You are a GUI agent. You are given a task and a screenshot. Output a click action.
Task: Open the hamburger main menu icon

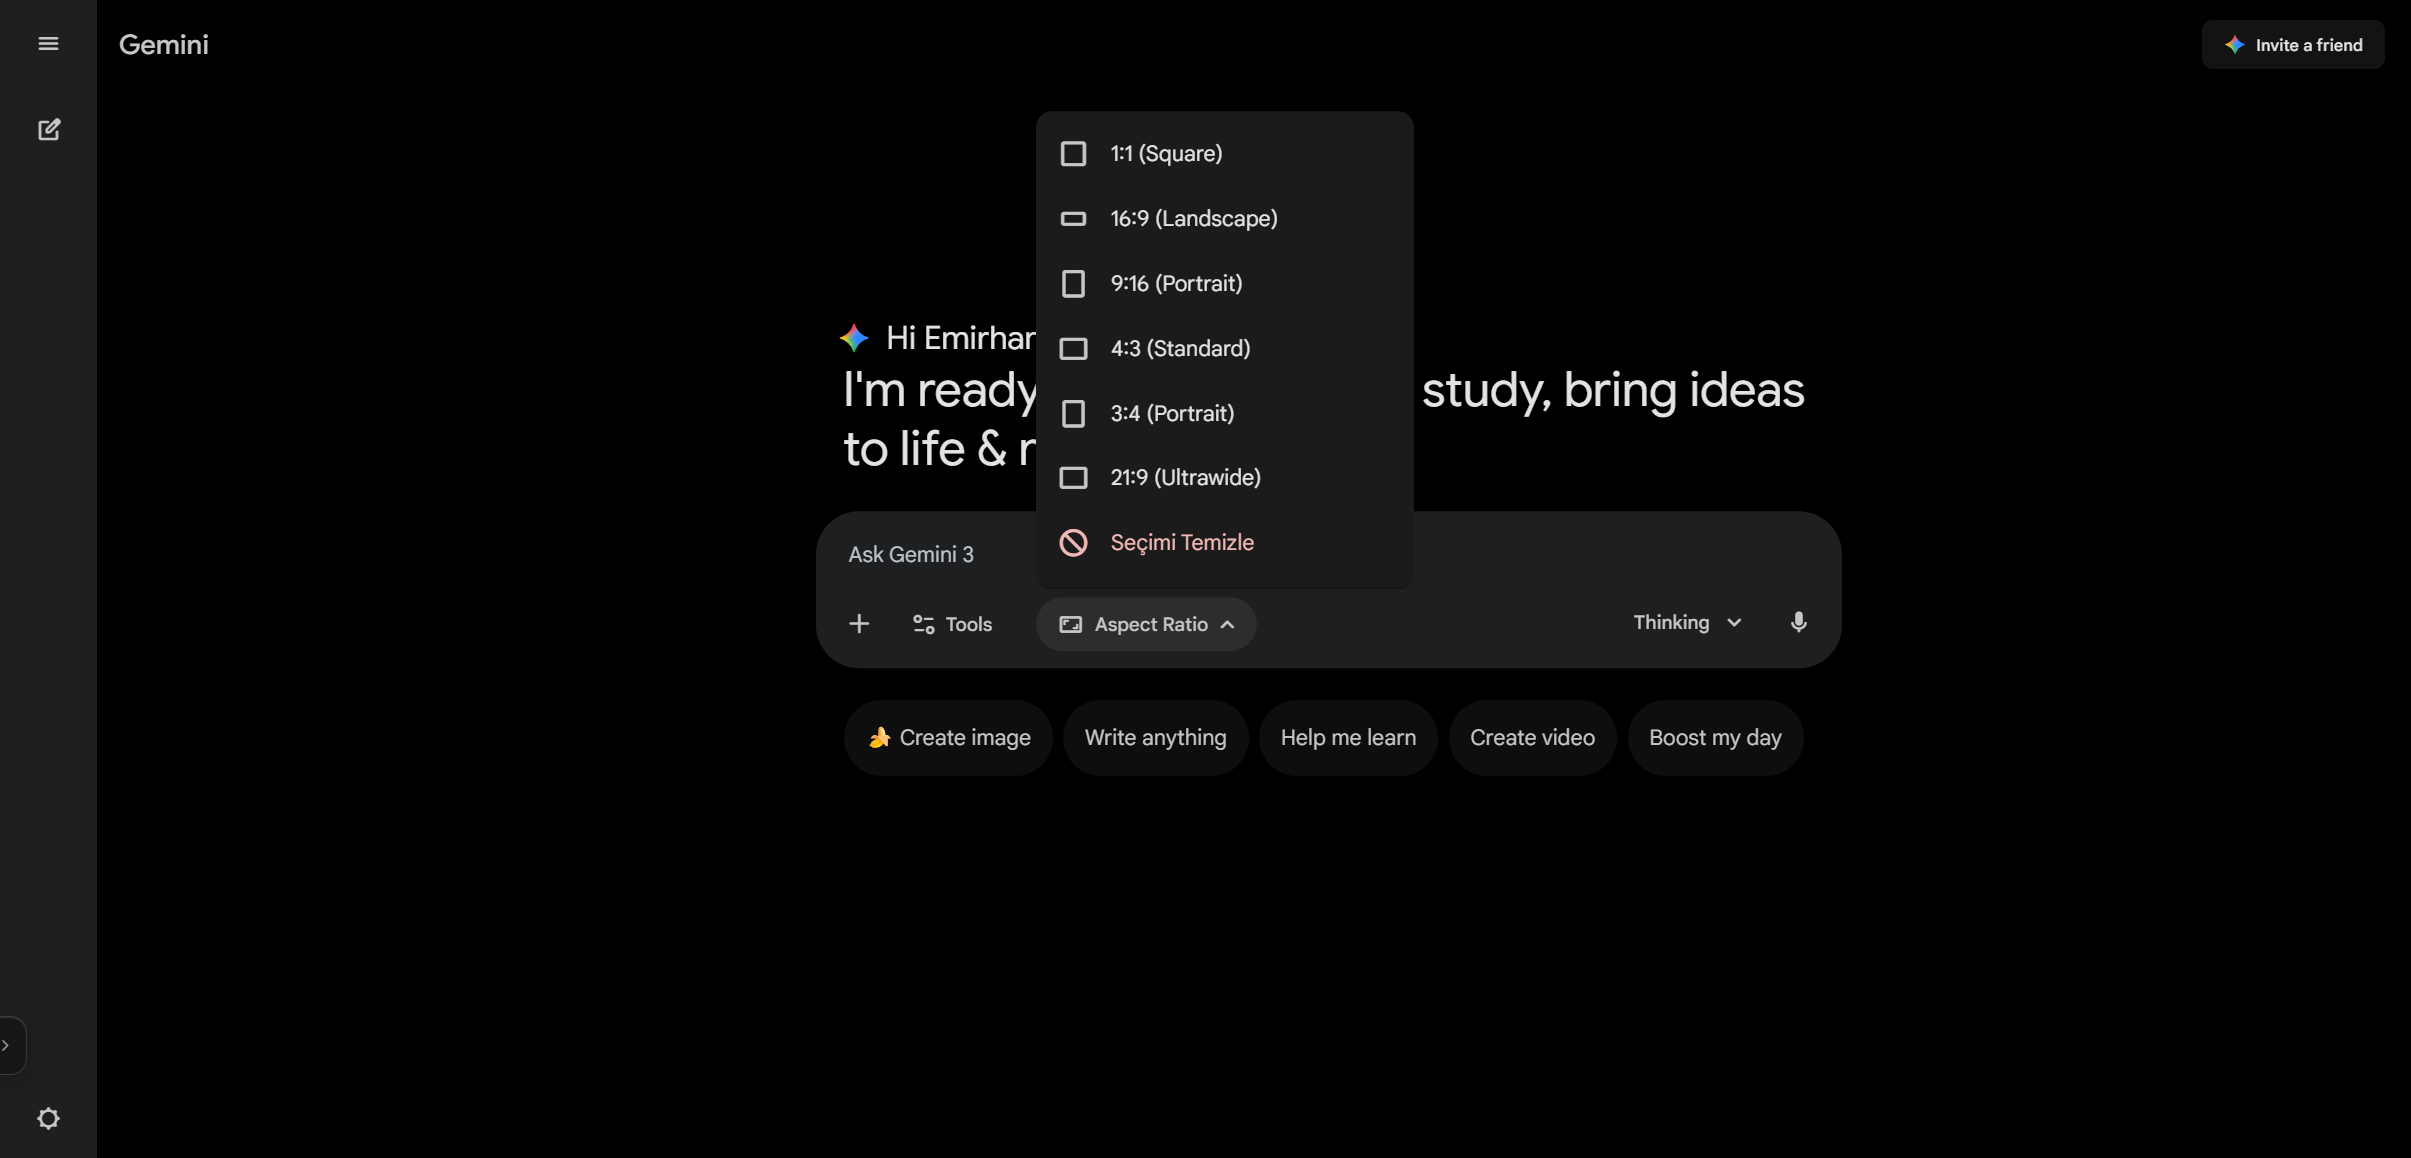(48, 44)
